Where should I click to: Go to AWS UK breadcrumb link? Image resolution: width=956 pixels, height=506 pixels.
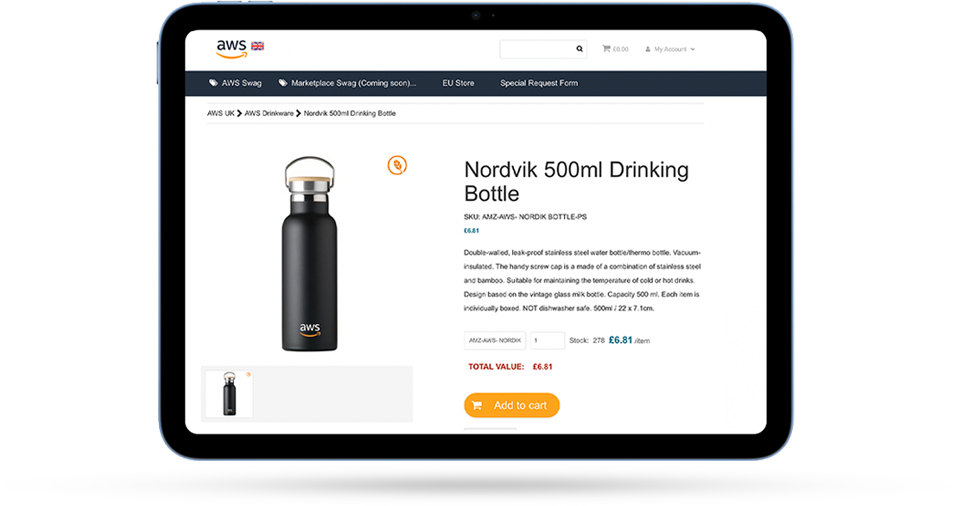click(x=221, y=113)
